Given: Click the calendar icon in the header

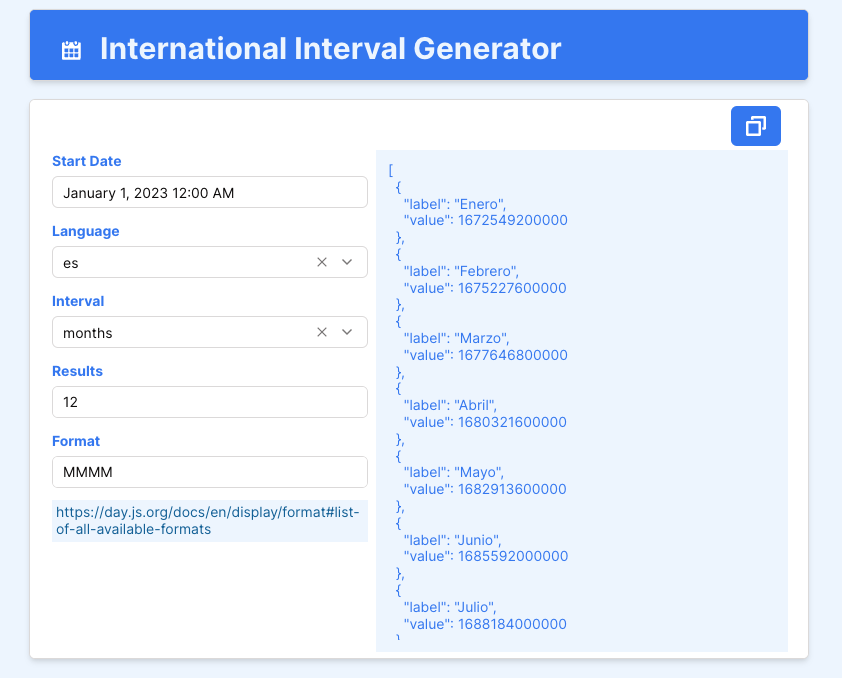Looking at the screenshot, I should point(71,50).
